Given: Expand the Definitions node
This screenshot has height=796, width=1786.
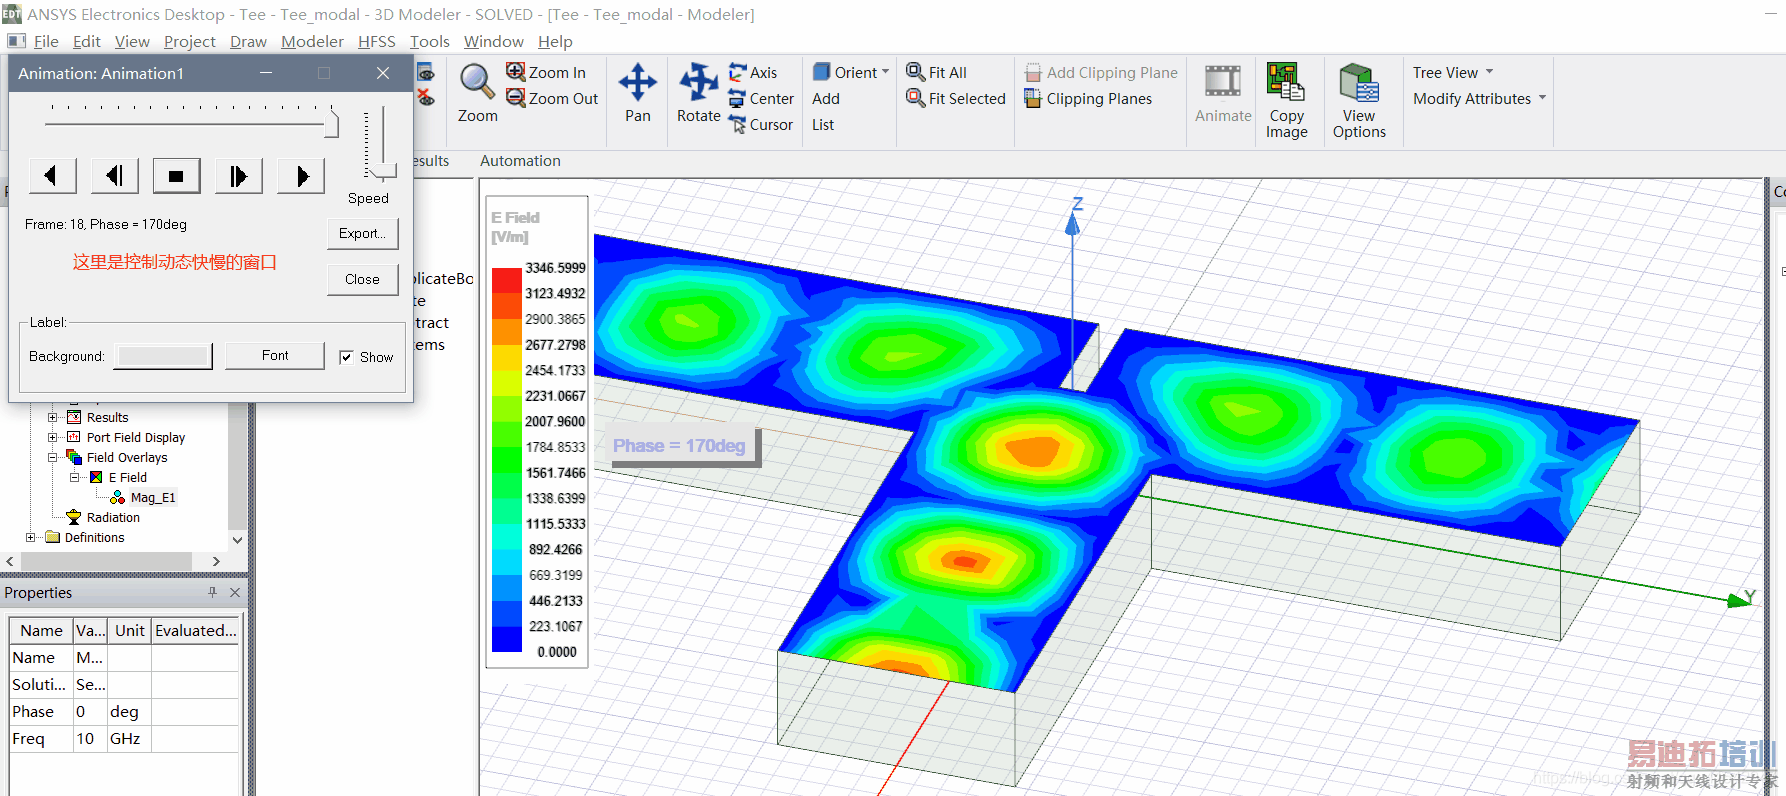Looking at the screenshot, I should coord(31,537).
